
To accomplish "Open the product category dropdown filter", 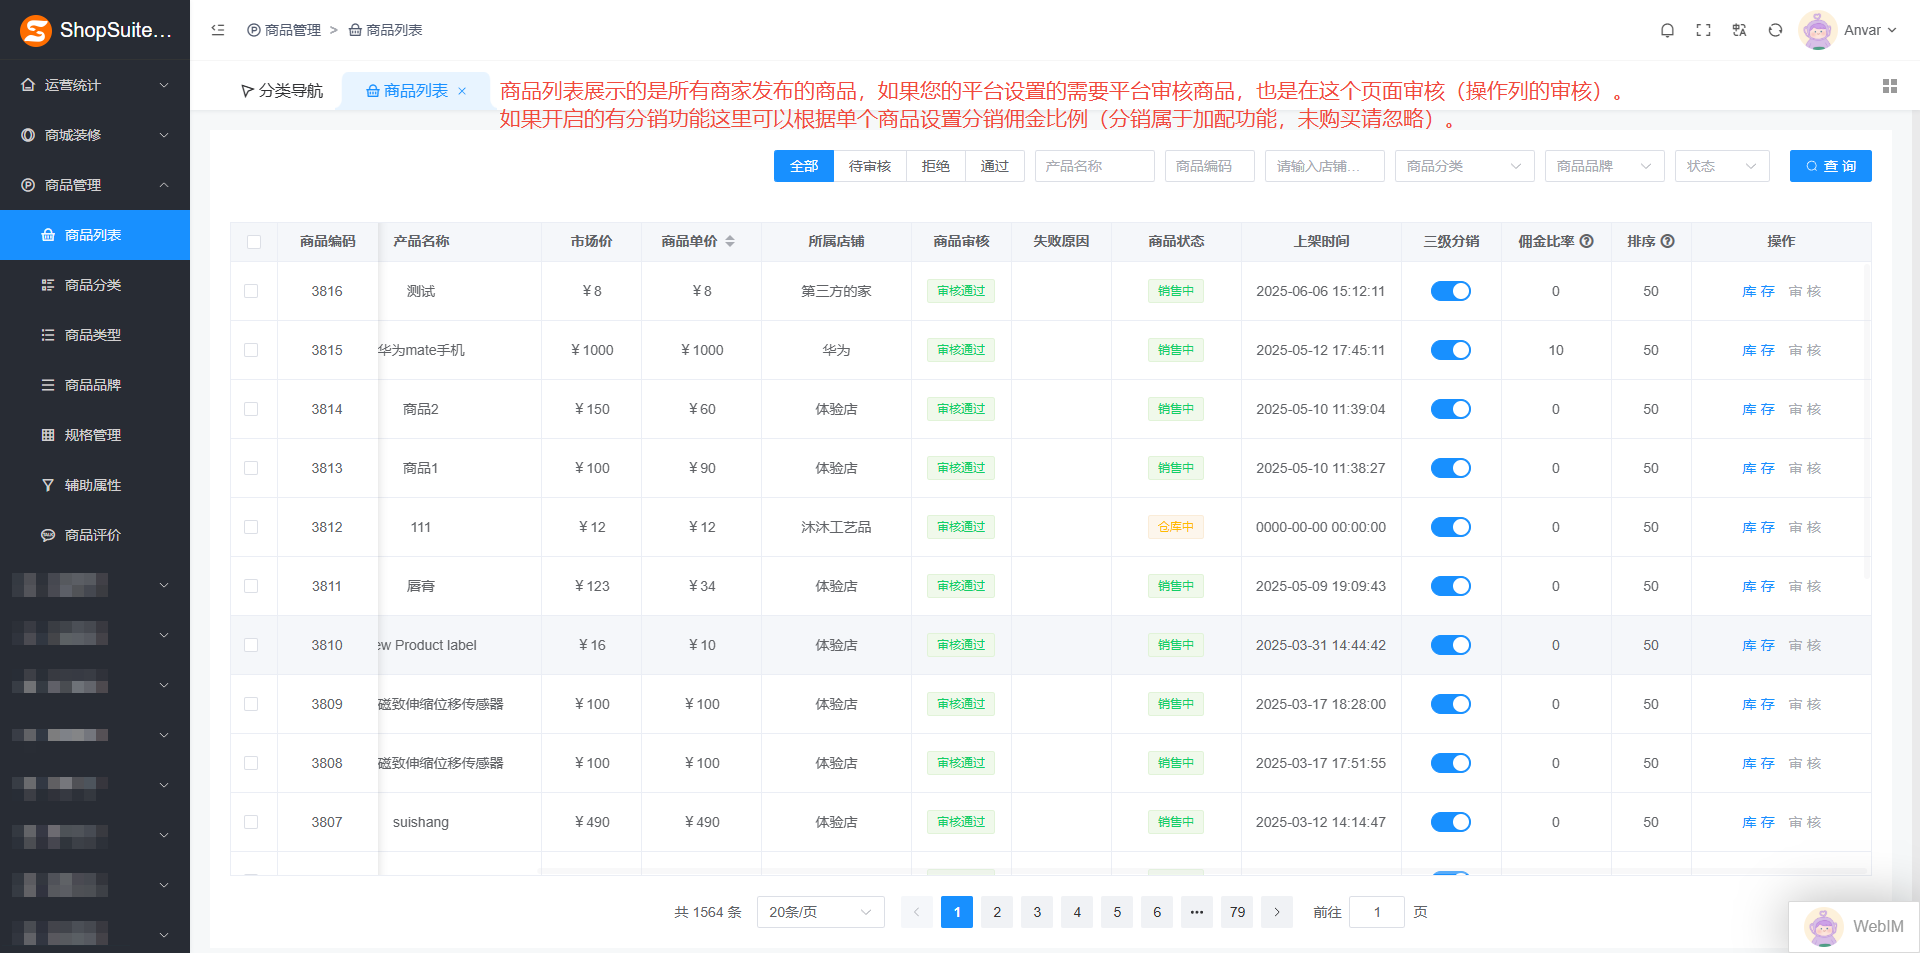I will pos(1464,166).
